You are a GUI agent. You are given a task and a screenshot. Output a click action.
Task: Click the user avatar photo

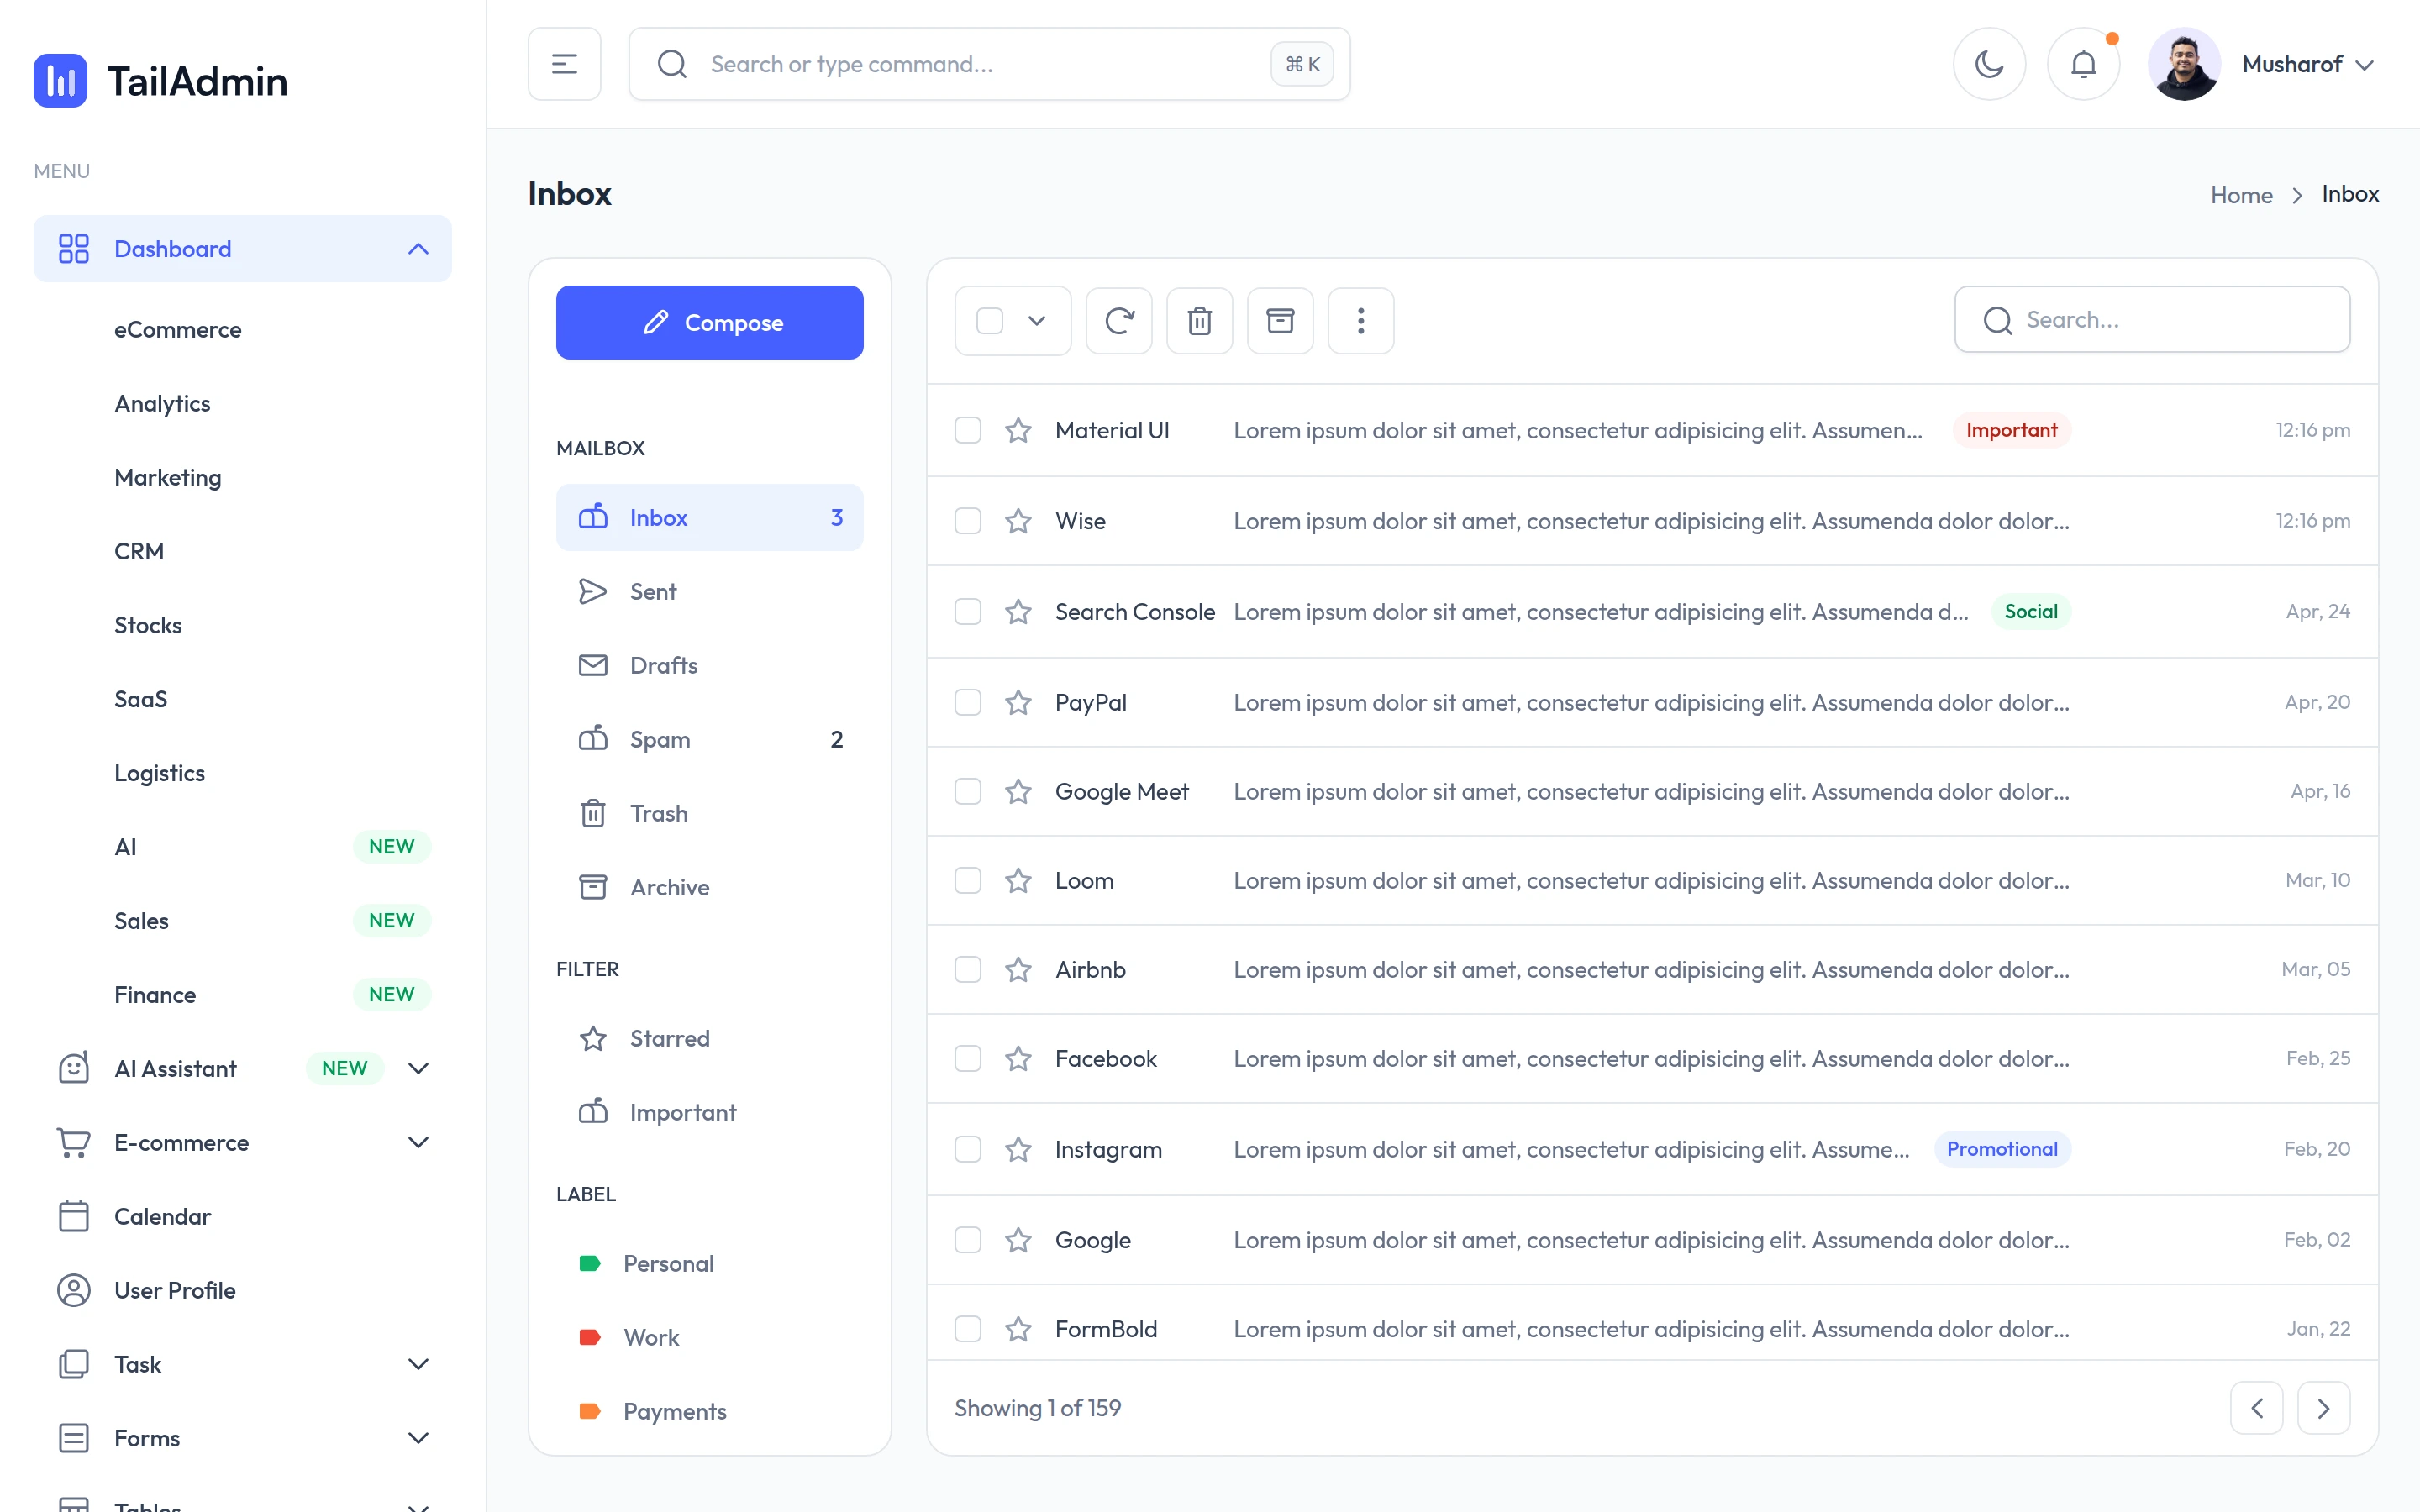pos(2184,64)
